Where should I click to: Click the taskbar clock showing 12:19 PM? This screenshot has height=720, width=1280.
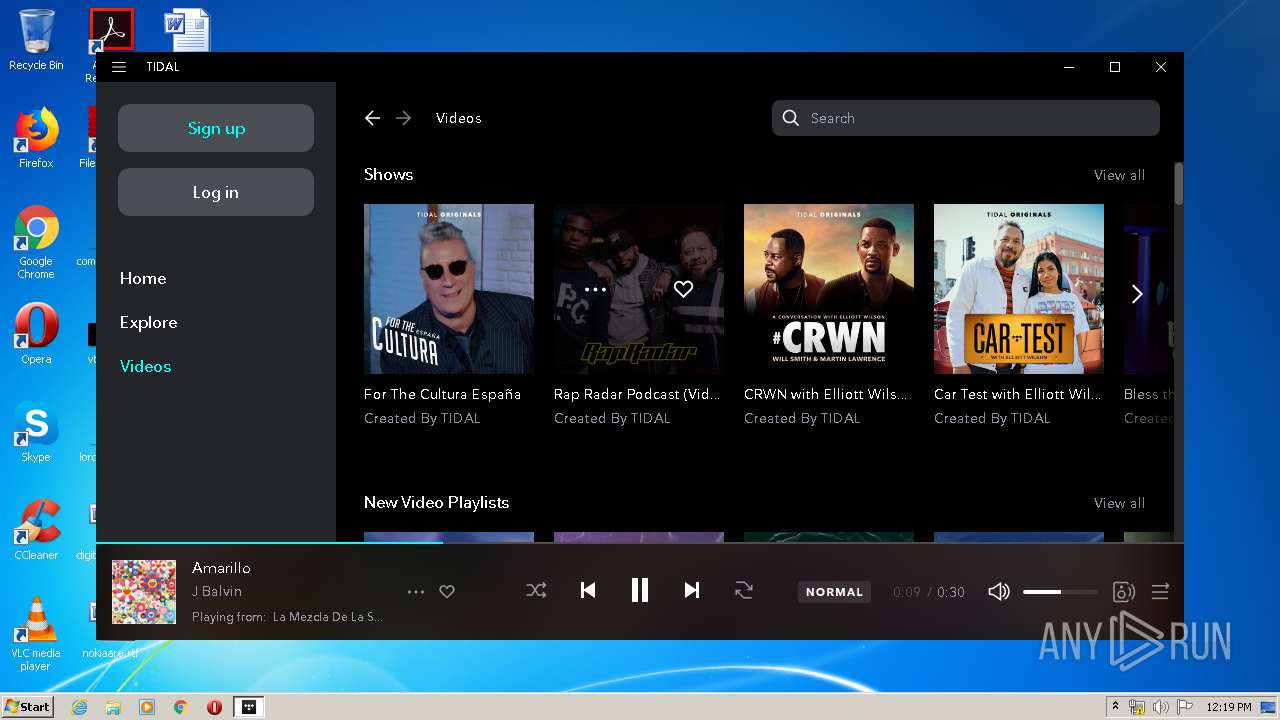tap(1229, 707)
